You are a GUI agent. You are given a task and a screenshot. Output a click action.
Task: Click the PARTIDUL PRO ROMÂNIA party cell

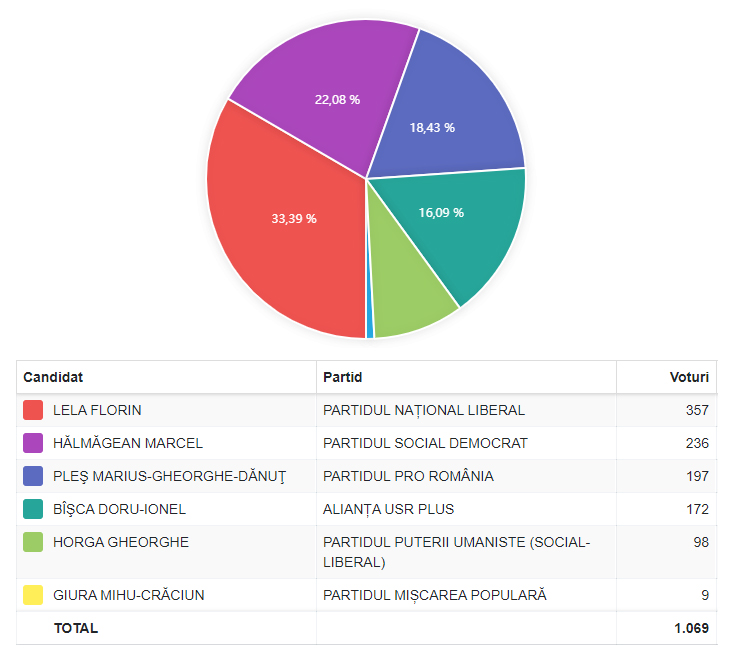click(x=408, y=476)
